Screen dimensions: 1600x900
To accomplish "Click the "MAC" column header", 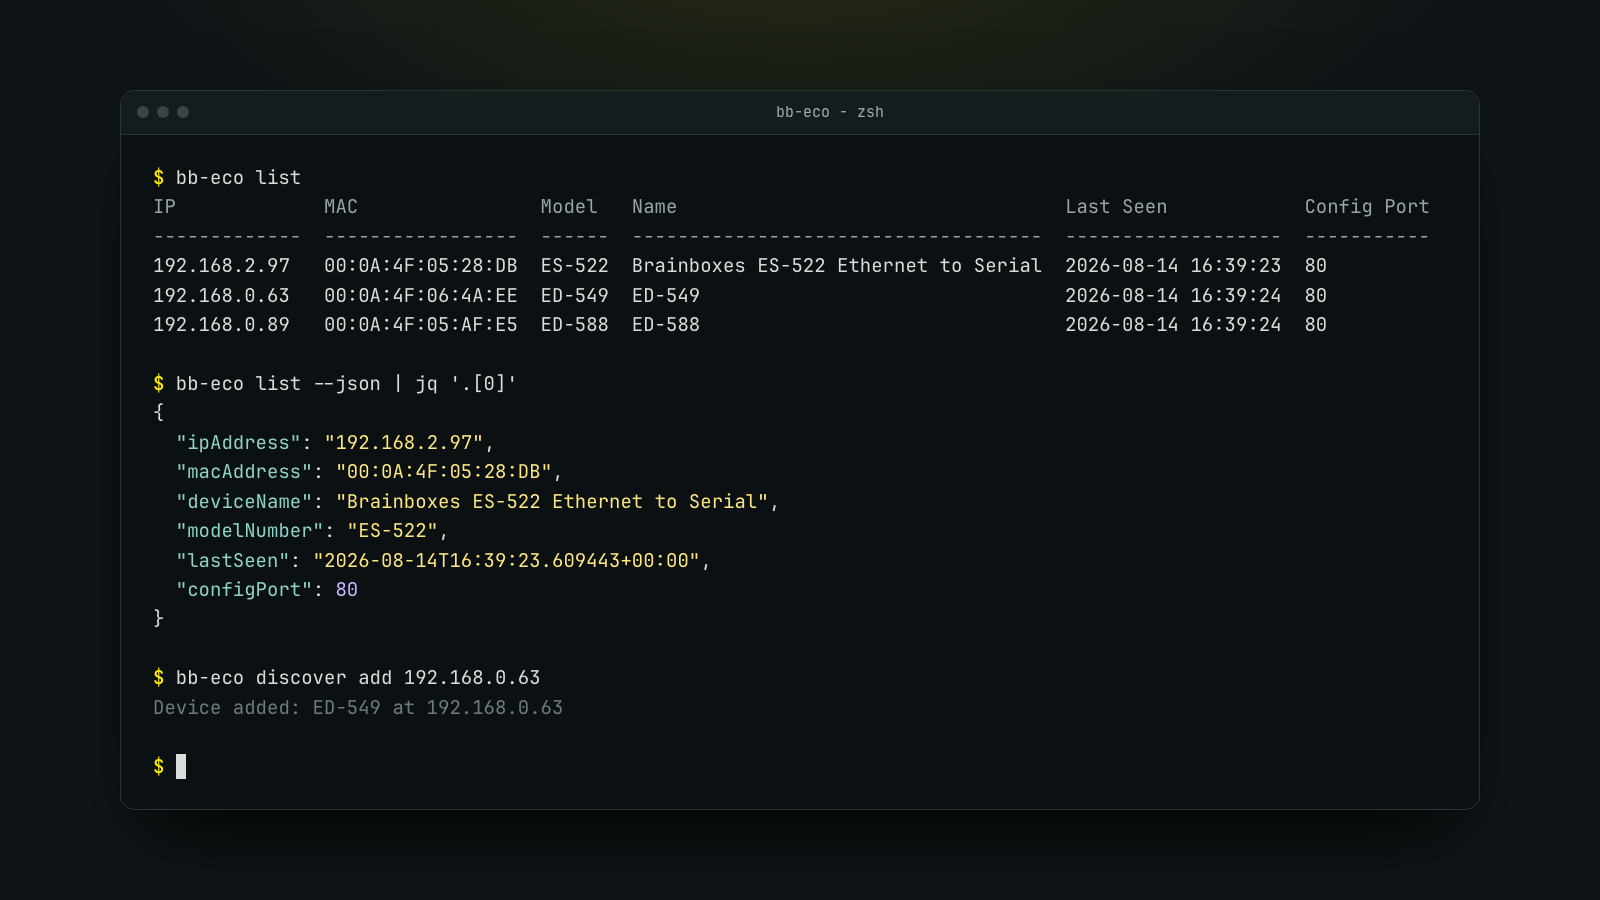I will (x=341, y=207).
